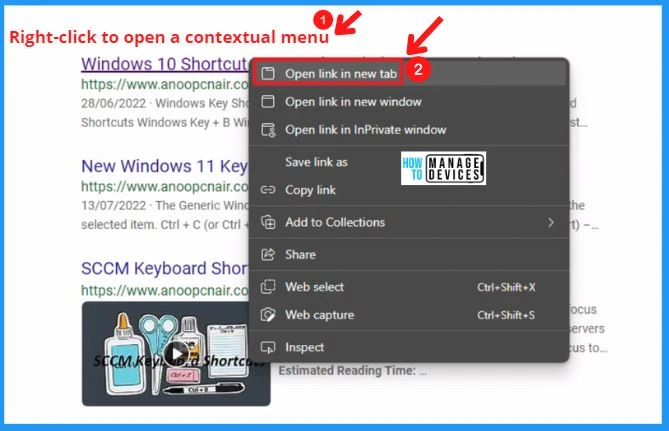Click the Web select icon
This screenshot has height=431, width=669.
[268, 287]
